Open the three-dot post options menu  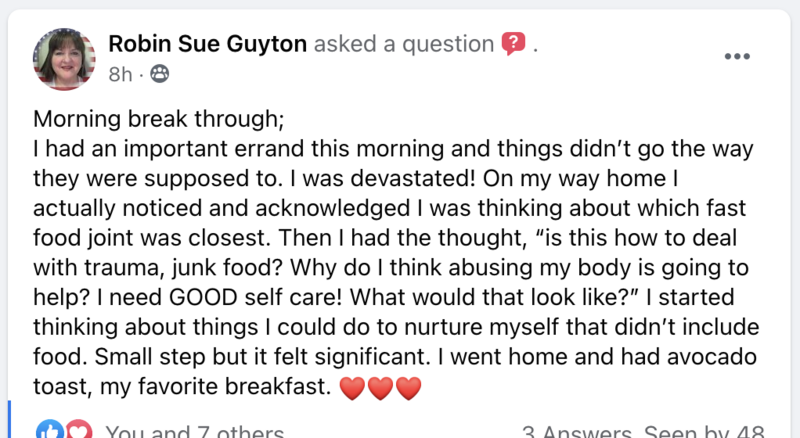coord(737,56)
